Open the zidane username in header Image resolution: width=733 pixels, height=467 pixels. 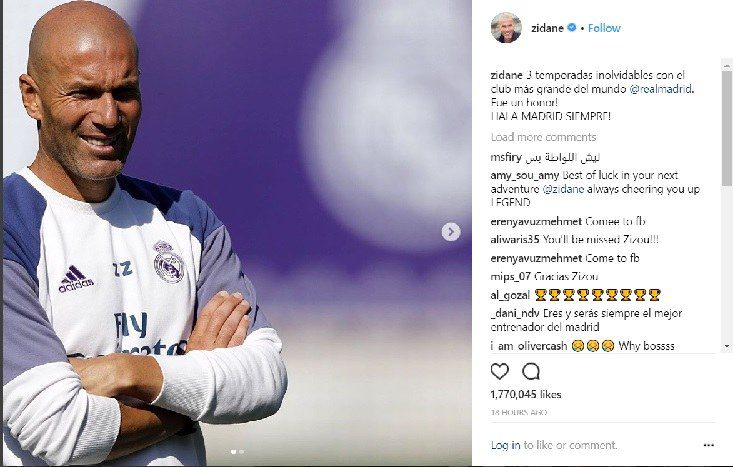[x=547, y=28]
